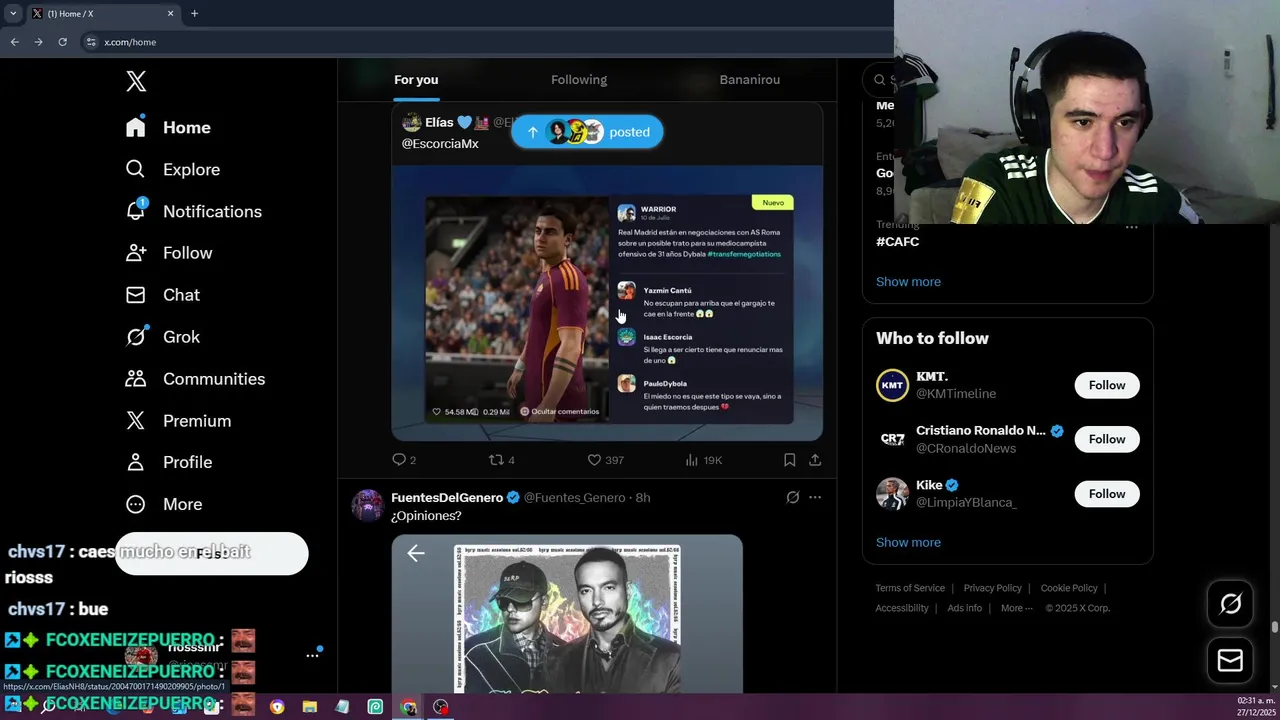This screenshot has width=1280, height=720.
Task: View the 19K post analytics
Action: pyautogui.click(x=703, y=460)
